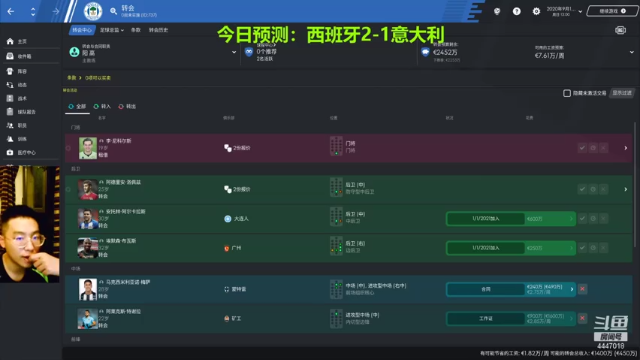640x360 pixels.
Task: Expand the date dropdown arrow
Action: [580, 12]
